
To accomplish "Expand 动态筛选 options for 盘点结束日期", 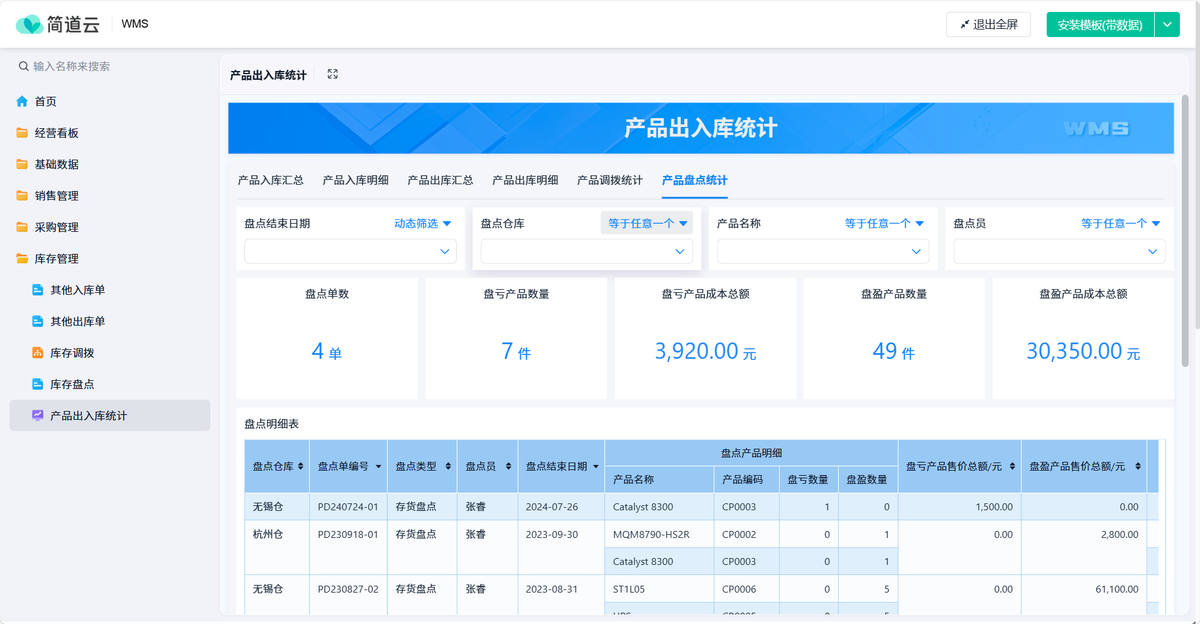I will 423,224.
